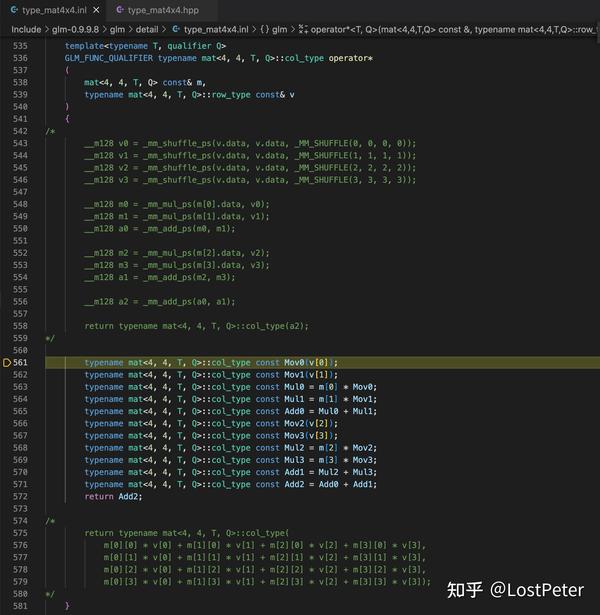Click line number 572 in the gutter
This screenshot has width=600, height=615.
pos(20,496)
